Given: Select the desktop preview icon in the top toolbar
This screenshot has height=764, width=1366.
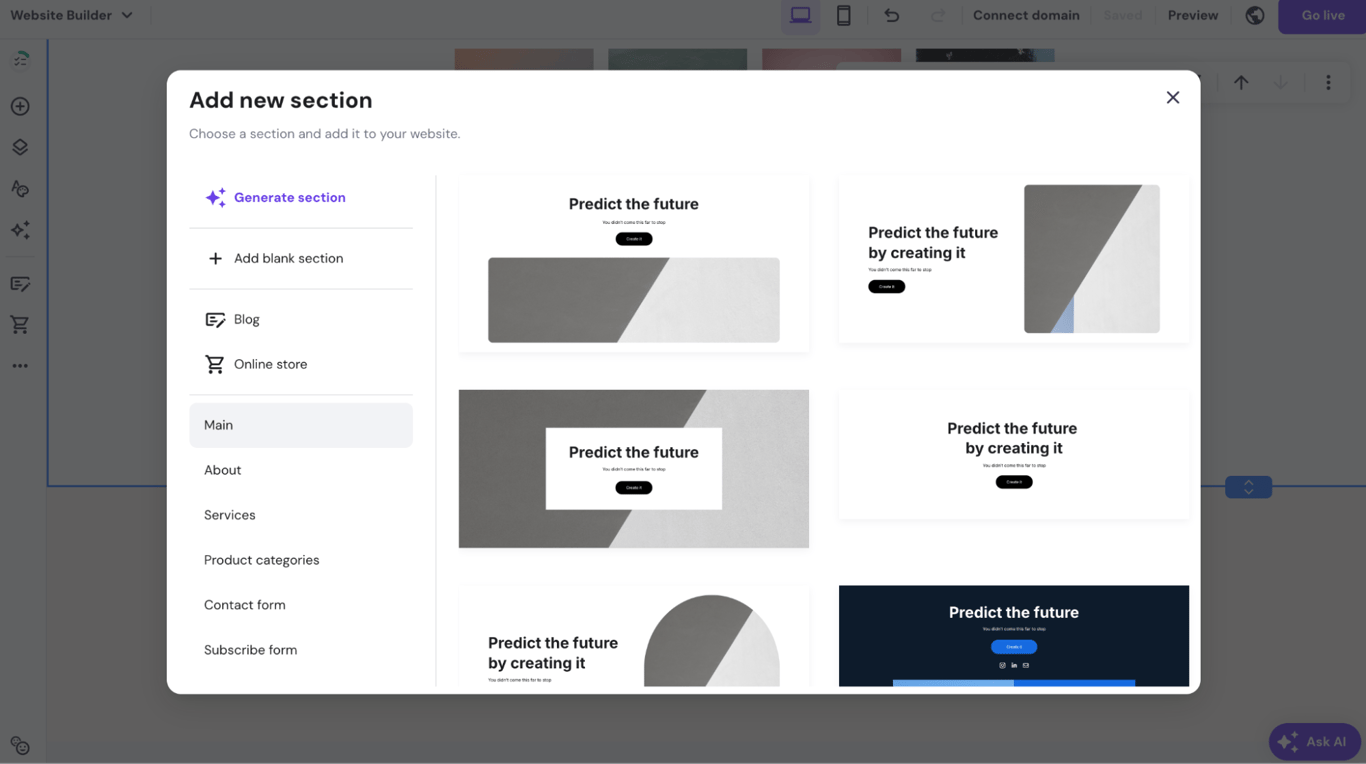Looking at the screenshot, I should 800,15.
